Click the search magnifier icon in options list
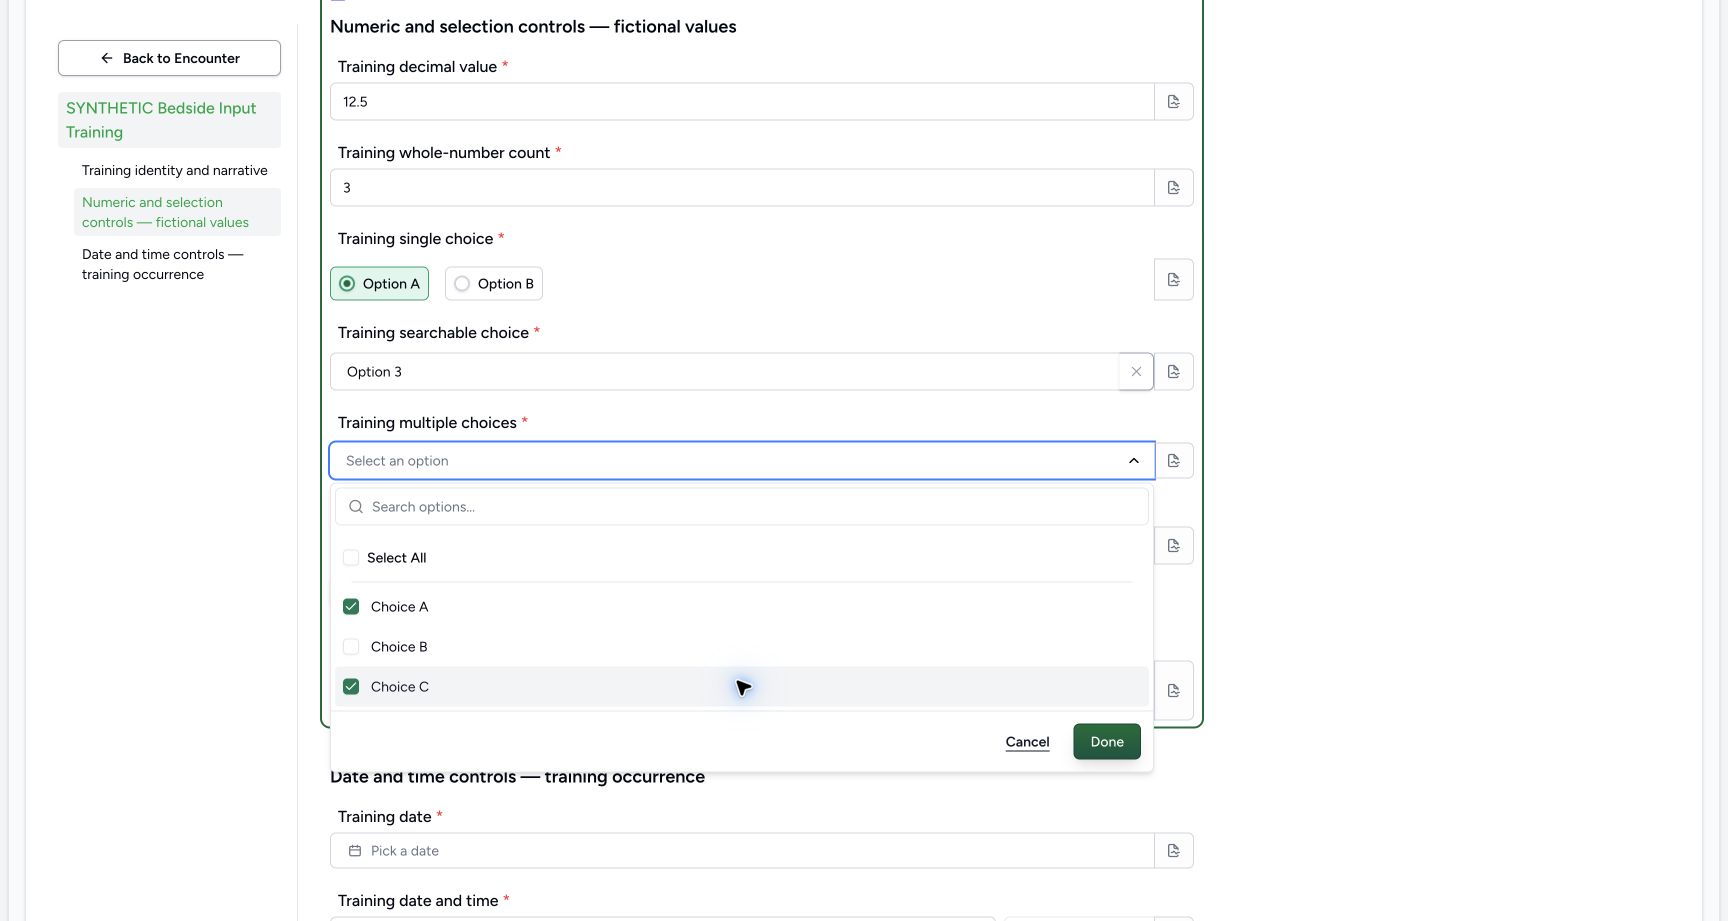1728x921 pixels. tap(355, 507)
